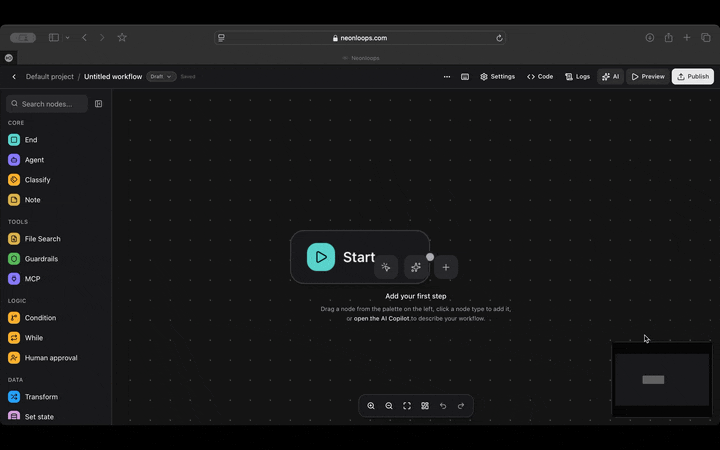The image size is (720, 450).
Task: Zoom out on the canvas
Action: 389,406
